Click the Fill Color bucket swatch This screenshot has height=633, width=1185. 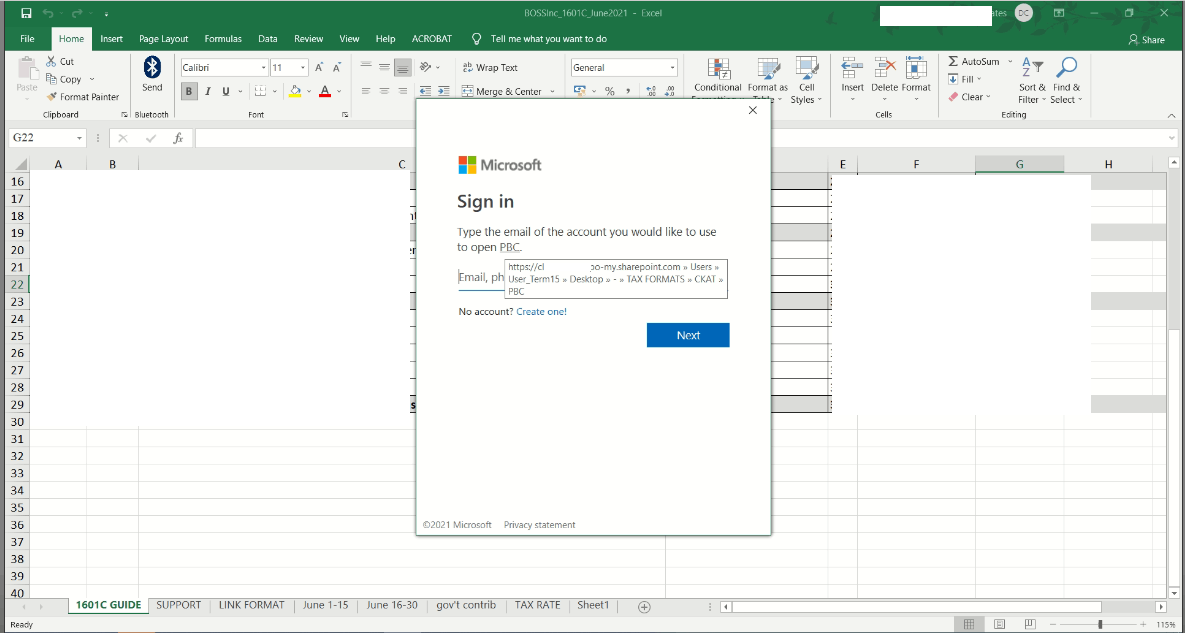pyautogui.click(x=295, y=91)
